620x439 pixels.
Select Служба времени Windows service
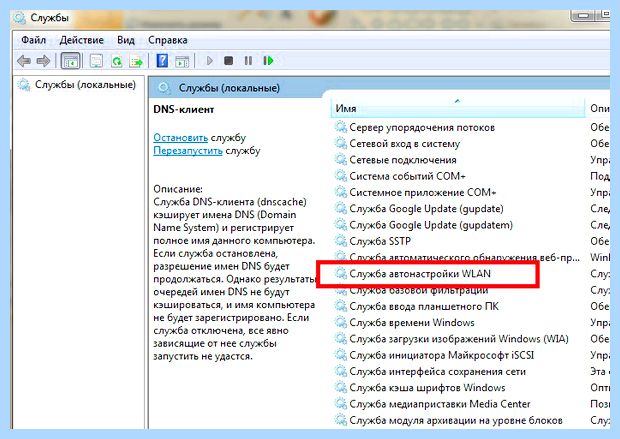click(412, 323)
